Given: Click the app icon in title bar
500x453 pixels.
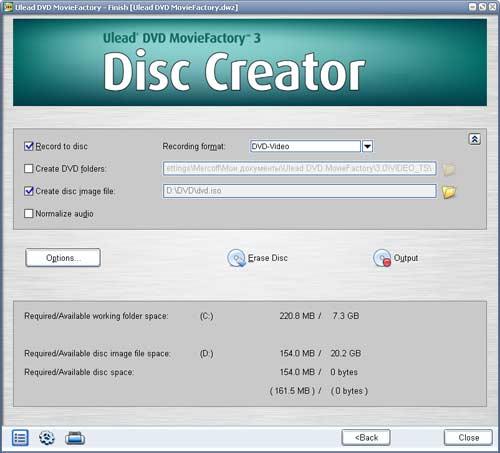Looking at the screenshot, I should (8, 7).
